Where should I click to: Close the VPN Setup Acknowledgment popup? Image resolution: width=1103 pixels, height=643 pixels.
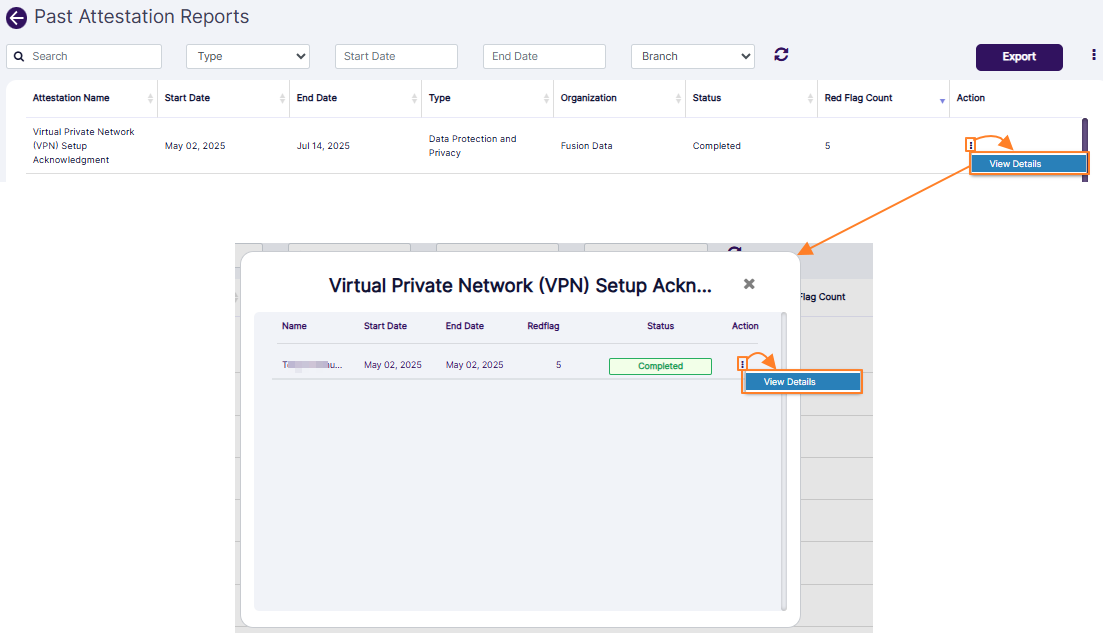[x=749, y=284]
